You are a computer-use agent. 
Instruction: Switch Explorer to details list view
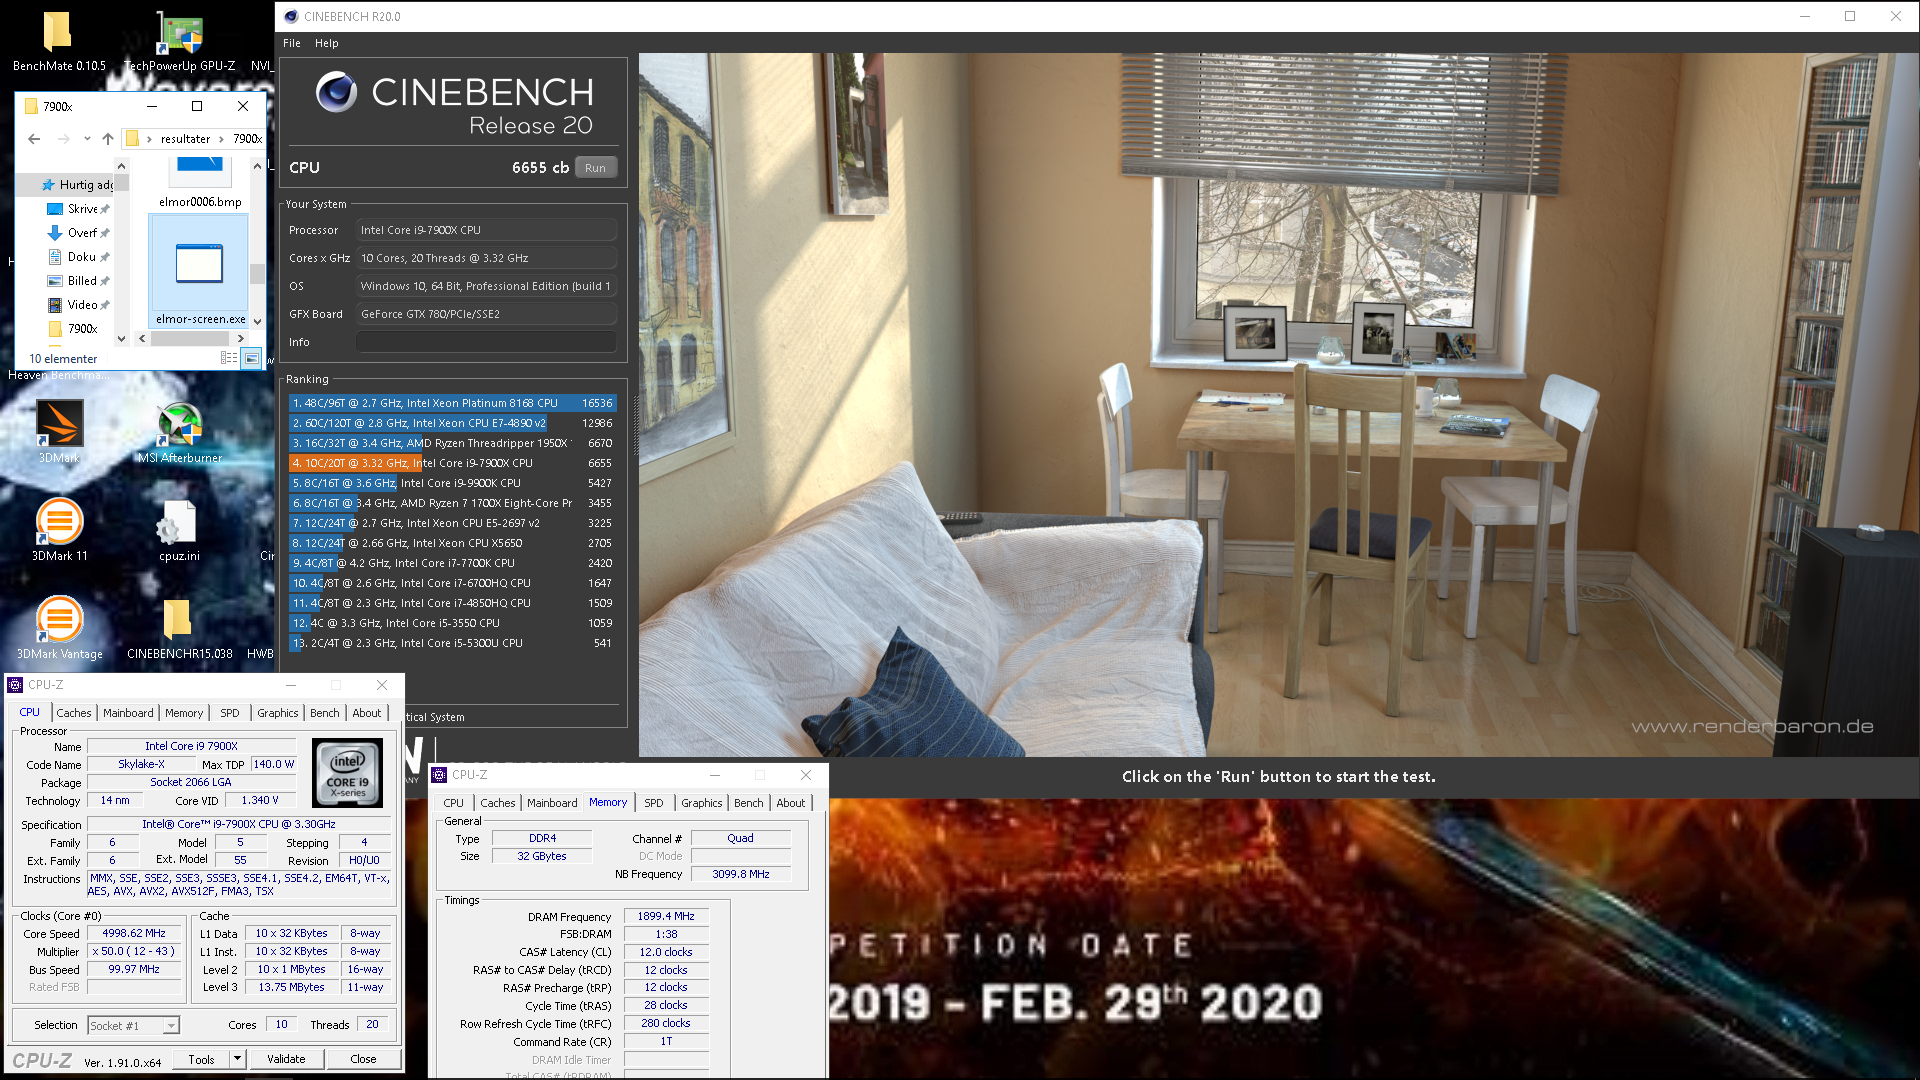229,358
